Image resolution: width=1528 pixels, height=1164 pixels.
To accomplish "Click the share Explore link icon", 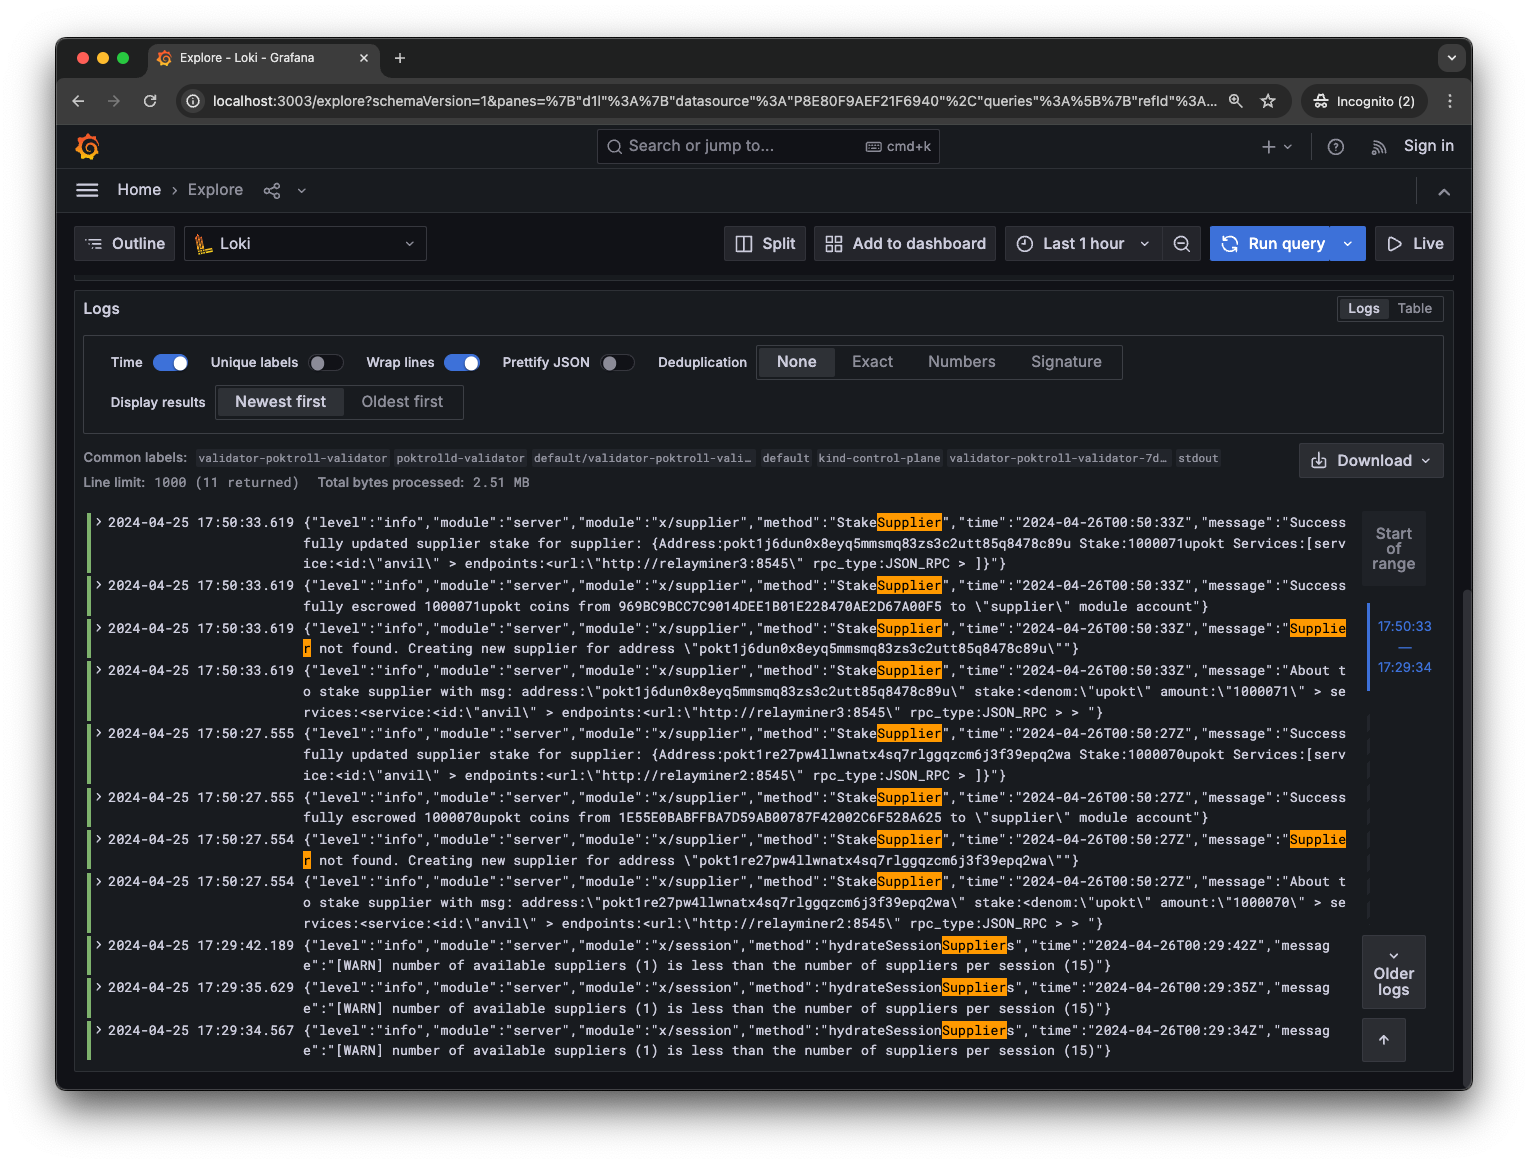I will [272, 190].
